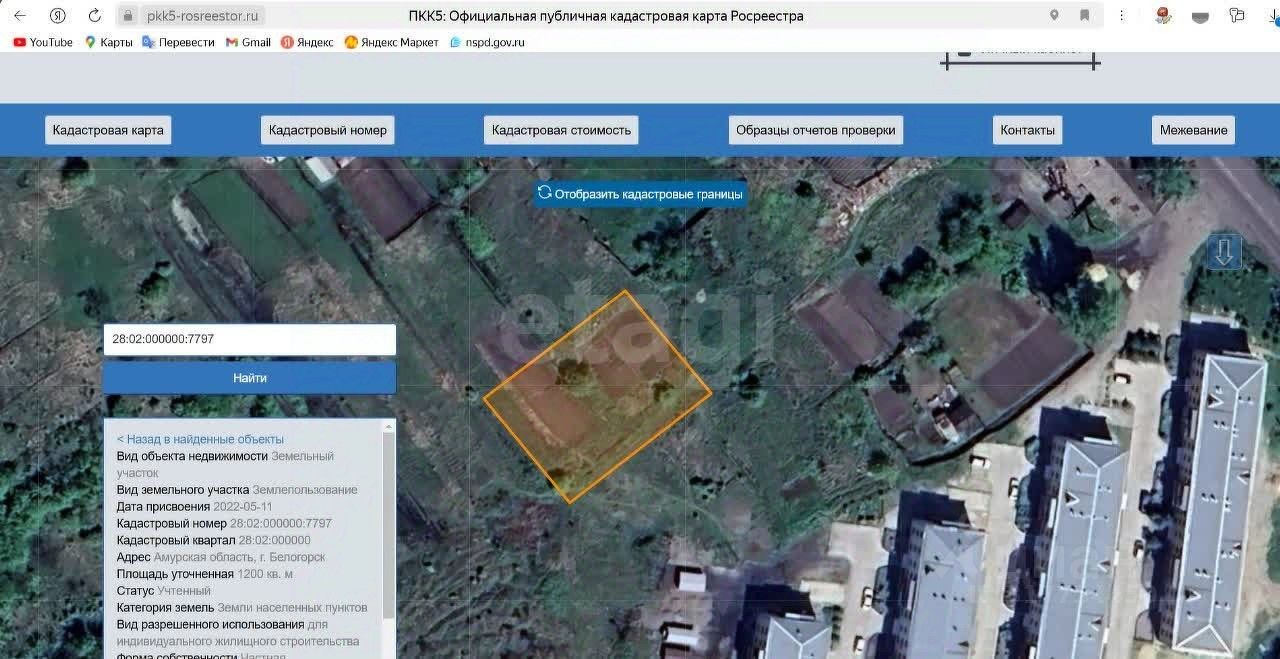Image resolution: width=1280 pixels, height=659 pixels.
Task: Click the cadastral number search field
Action: tap(249, 339)
